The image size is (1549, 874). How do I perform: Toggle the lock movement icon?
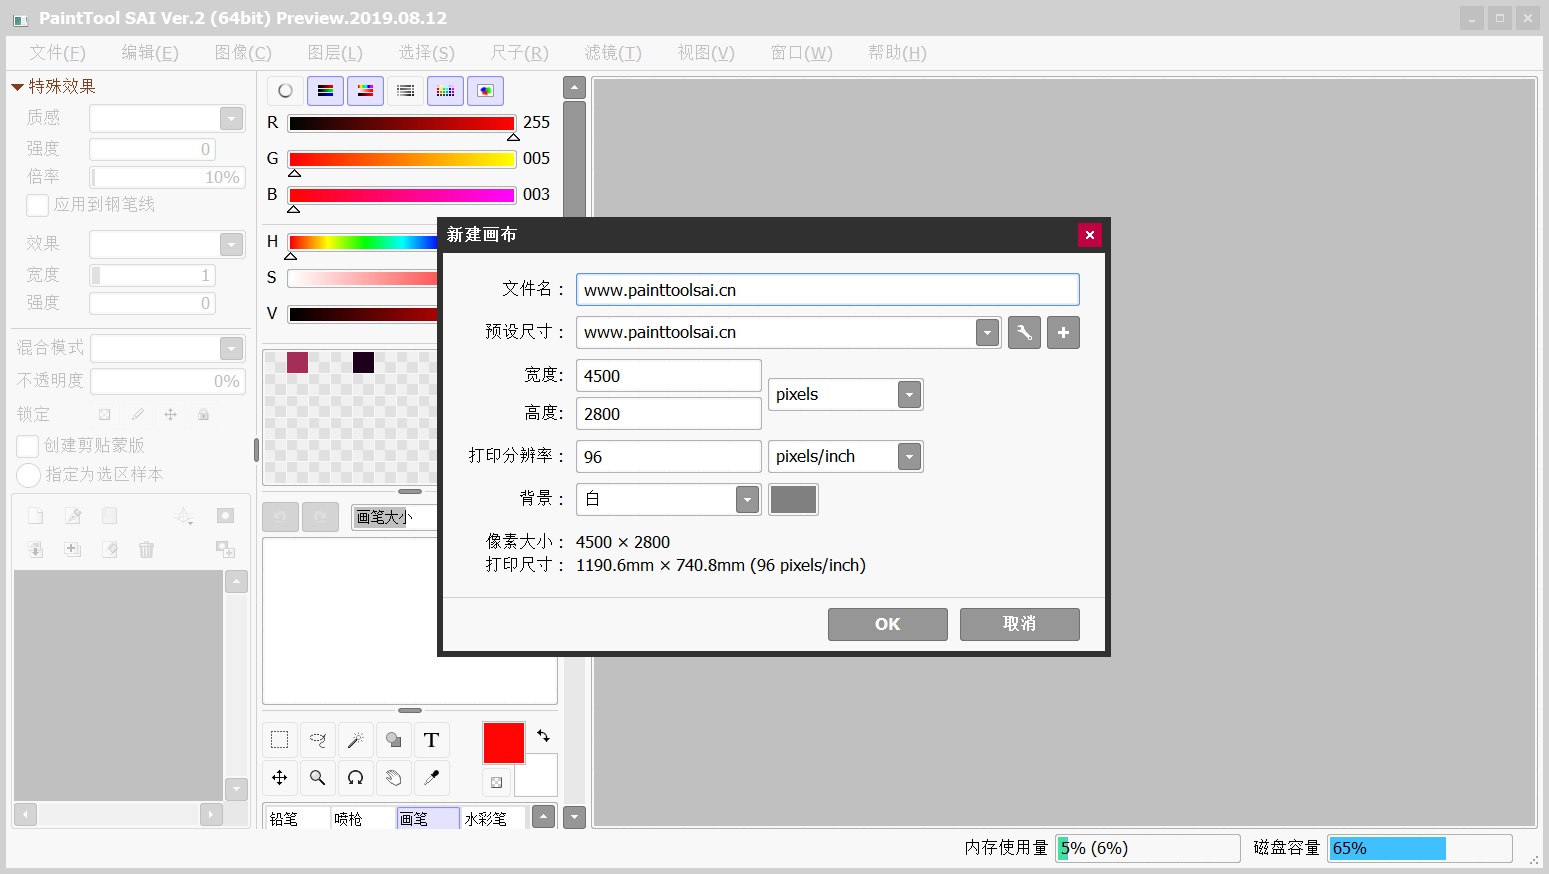170,414
